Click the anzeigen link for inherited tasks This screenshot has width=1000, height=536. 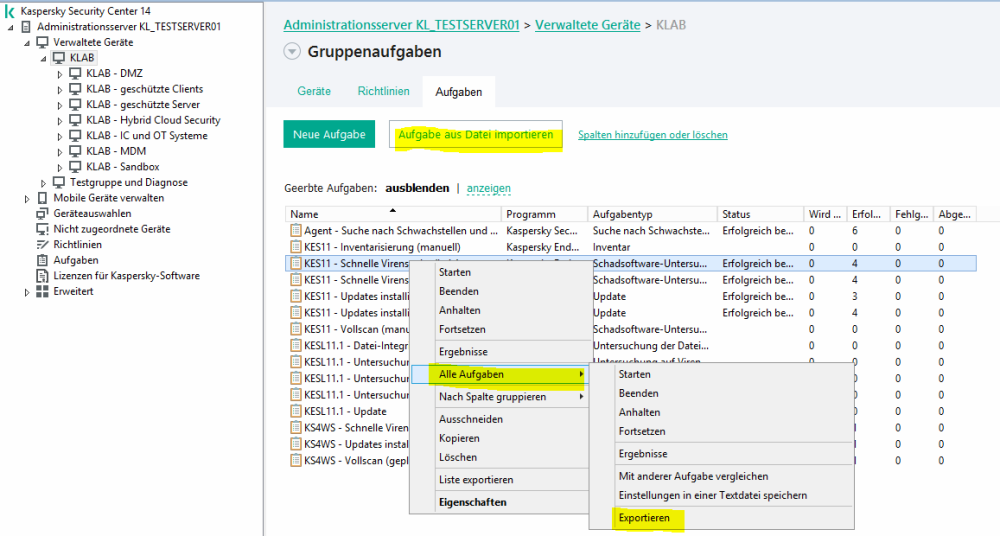click(x=489, y=188)
